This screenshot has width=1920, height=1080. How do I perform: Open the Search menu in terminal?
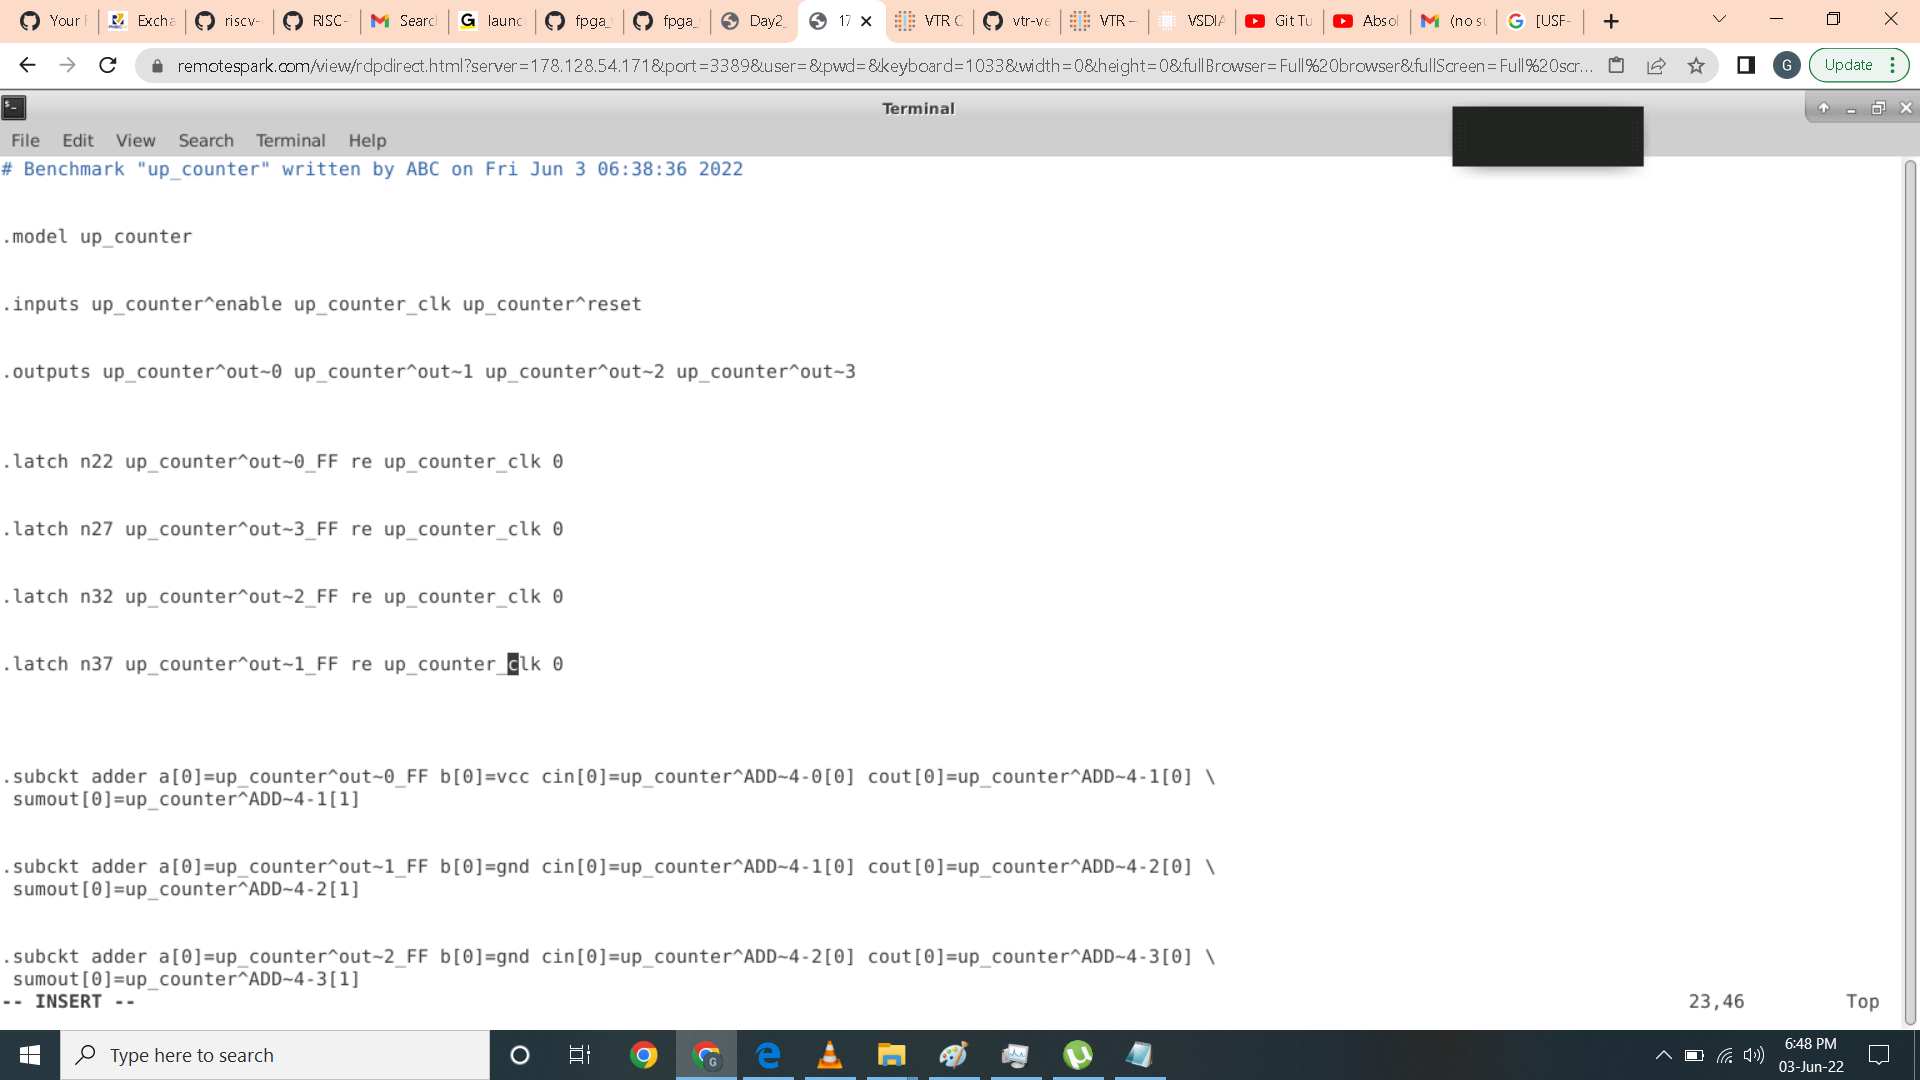206,140
